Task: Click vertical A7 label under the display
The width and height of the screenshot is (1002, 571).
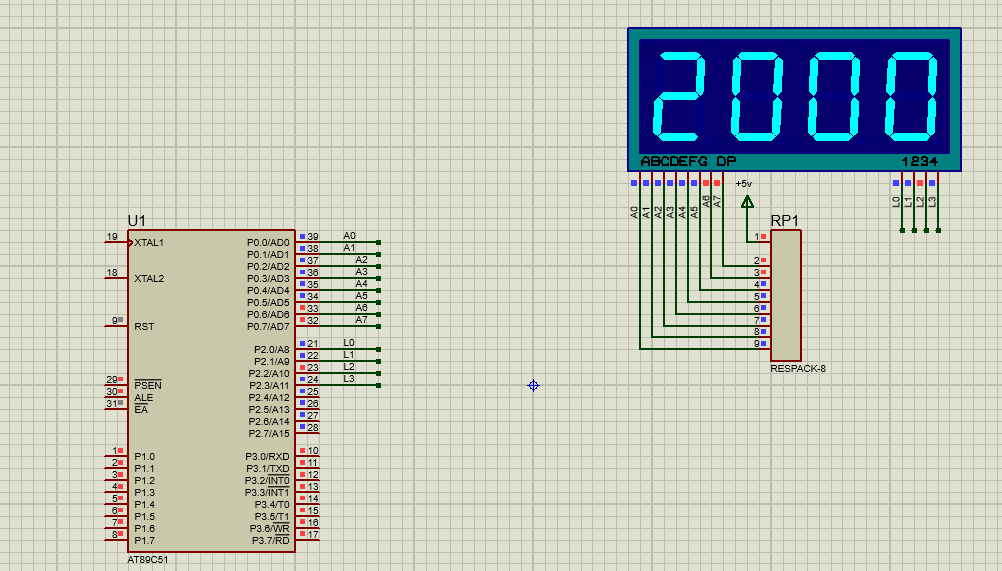Action: coord(718,201)
